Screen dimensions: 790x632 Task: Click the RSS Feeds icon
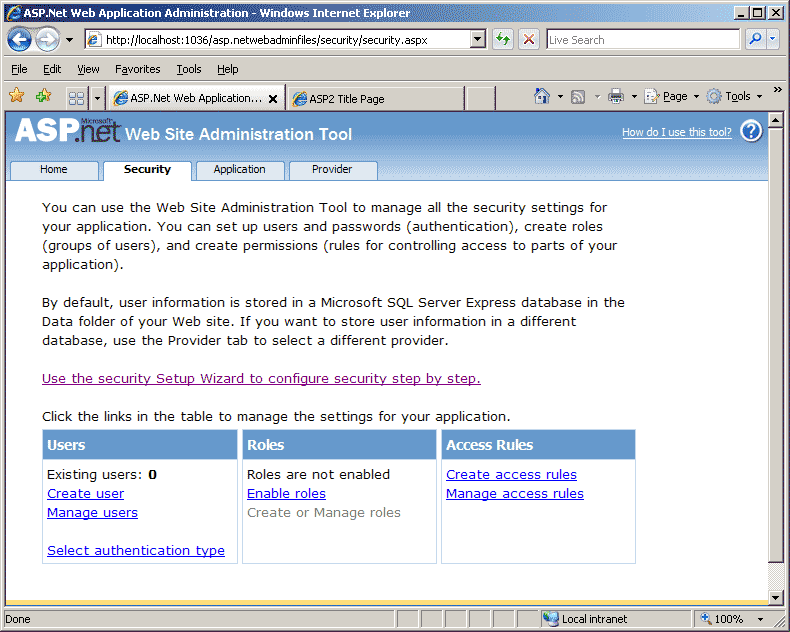tap(578, 96)
